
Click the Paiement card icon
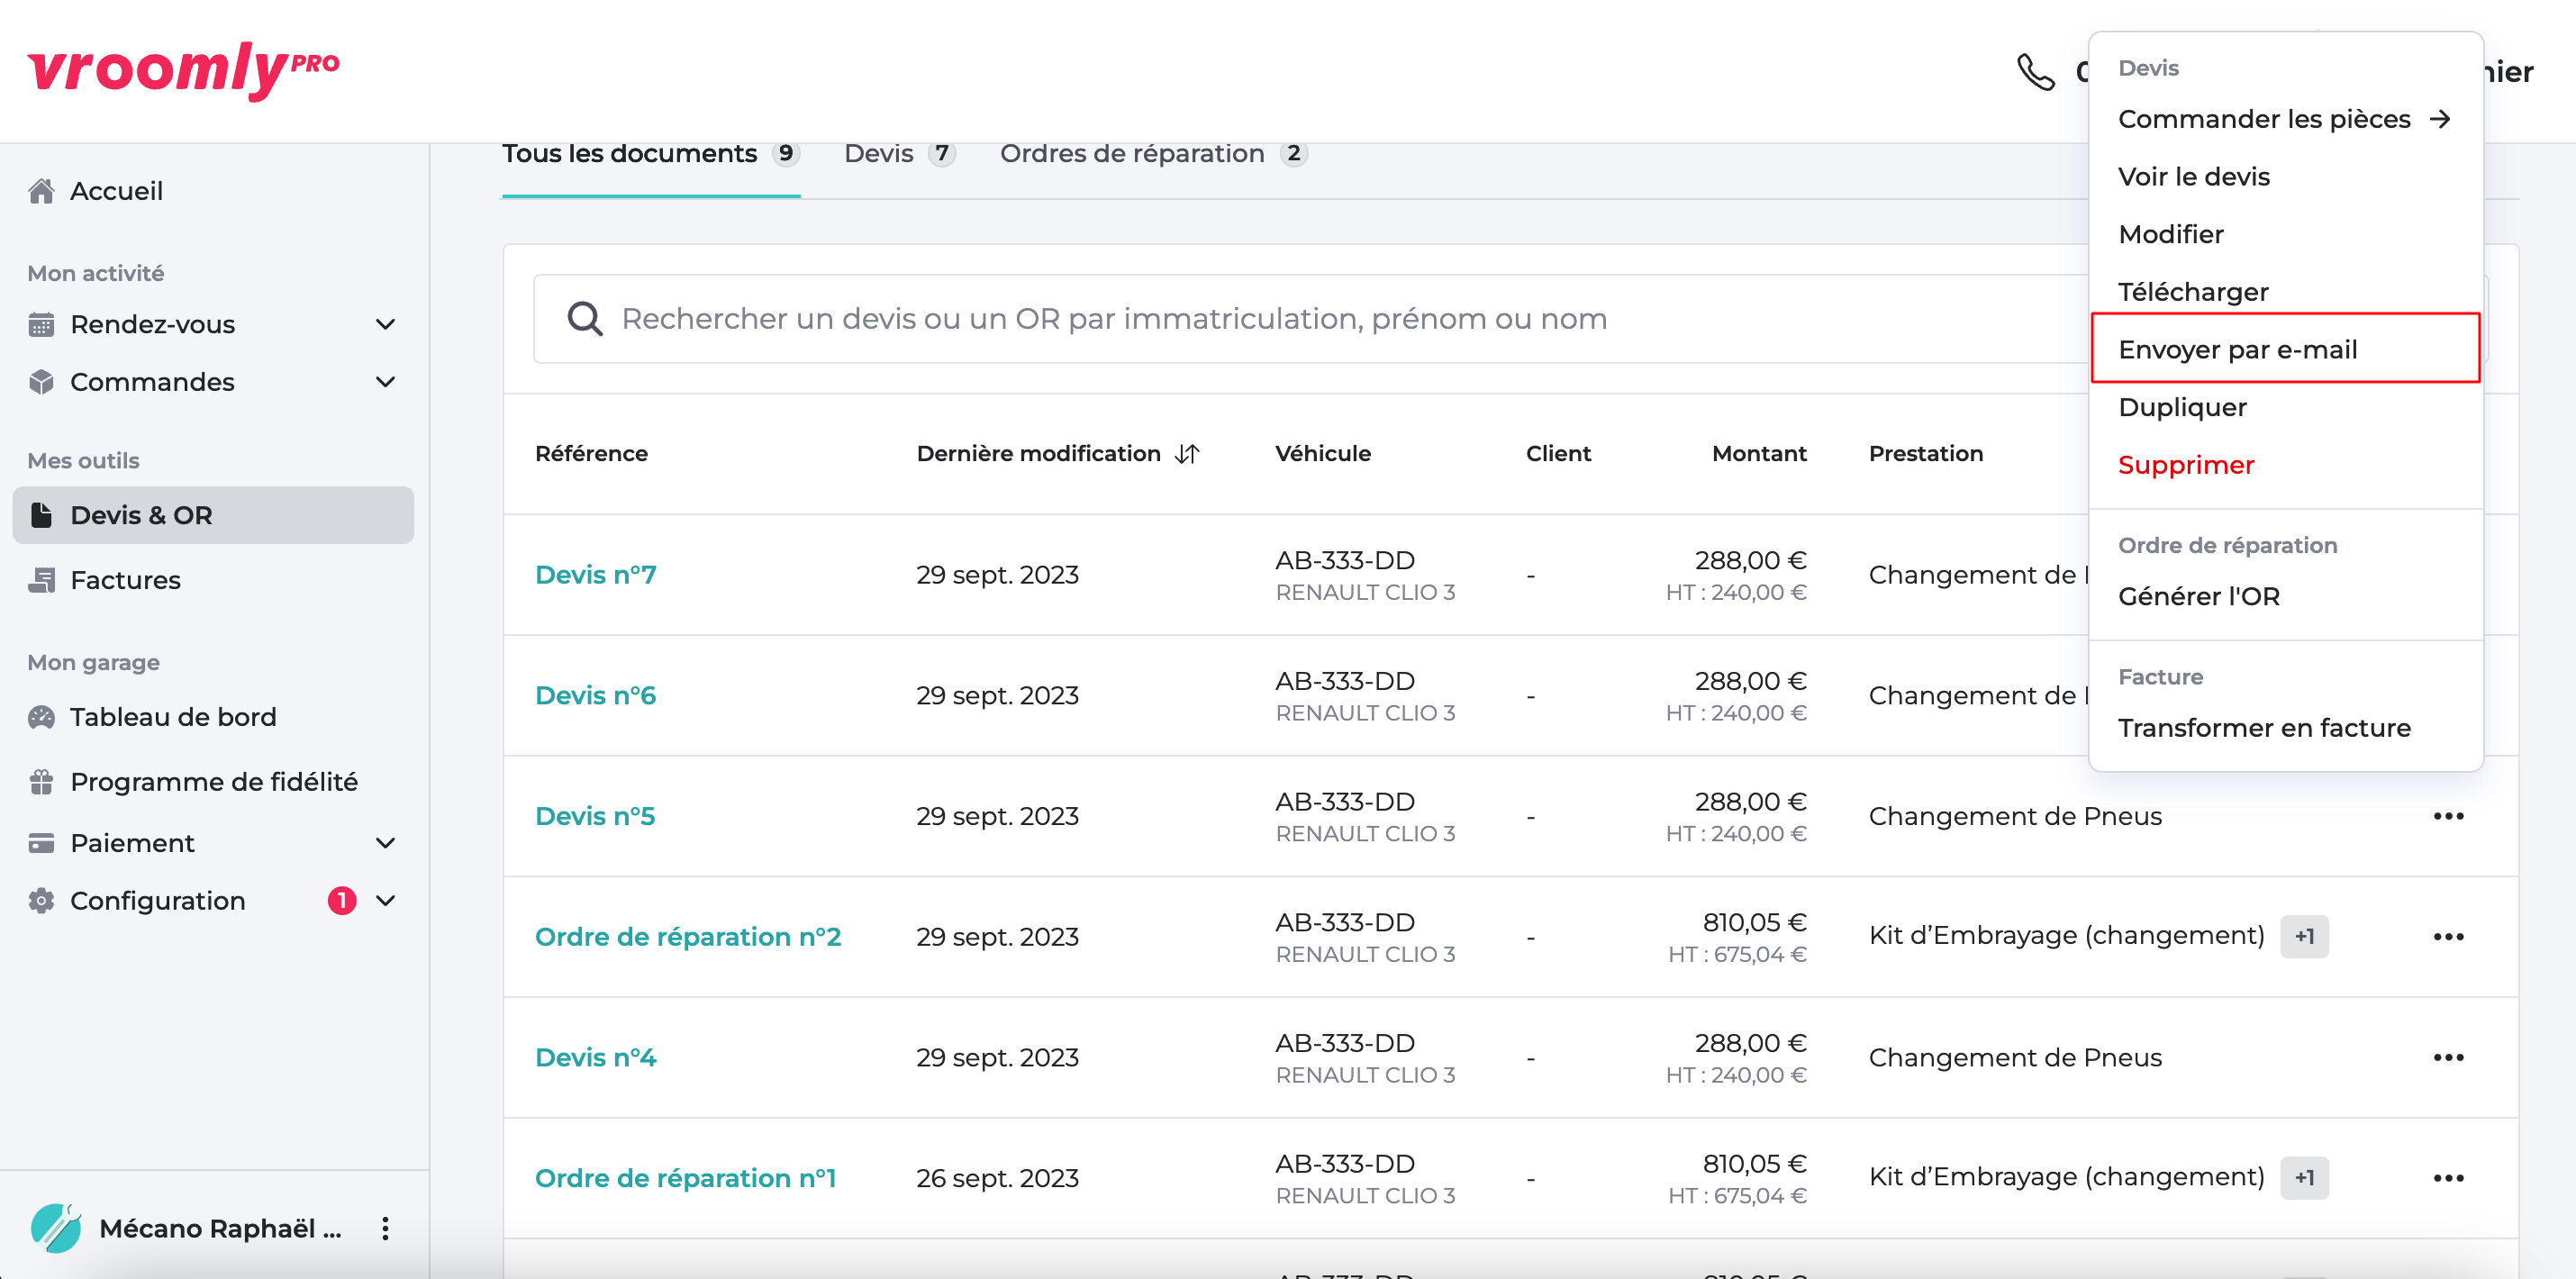(41, 843)
